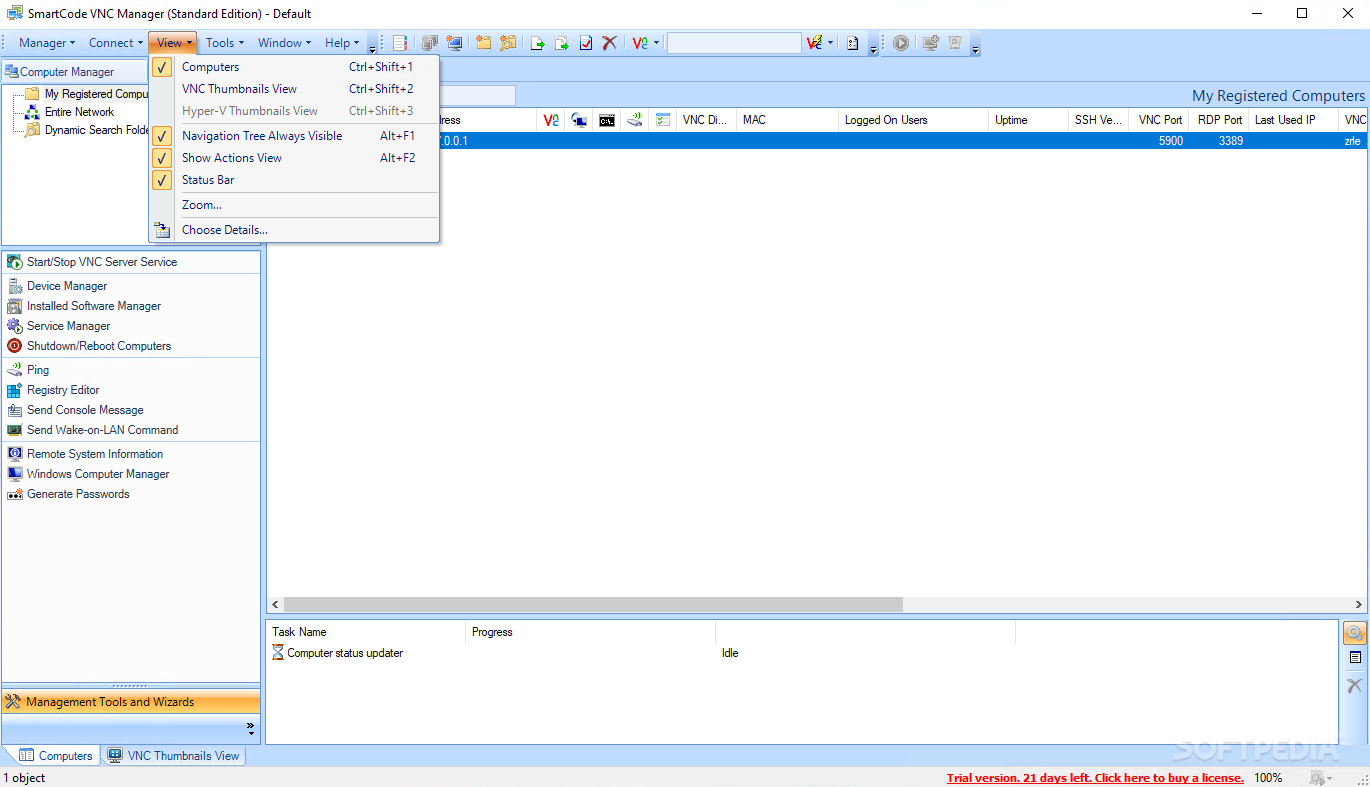Open the Connect menu dropdown
Screen dimensions: 1370x787
click(115, 43)
